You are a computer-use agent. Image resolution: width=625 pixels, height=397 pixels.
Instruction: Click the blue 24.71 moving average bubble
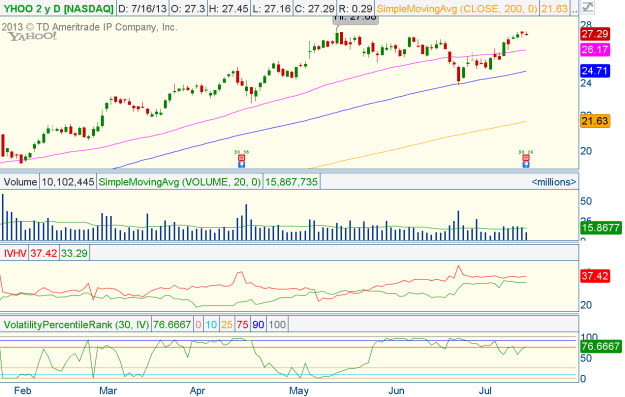click(595, 71)
